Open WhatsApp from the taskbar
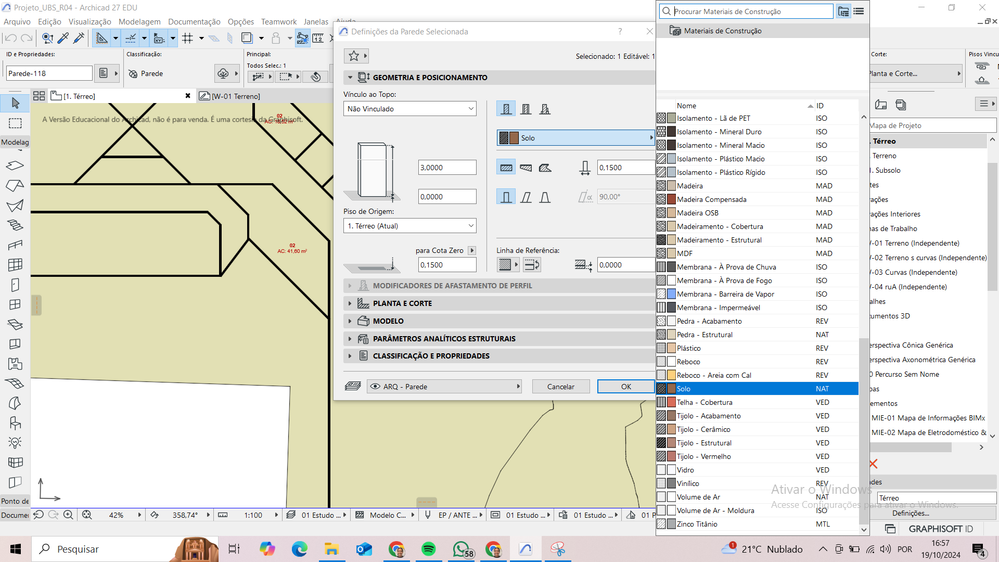Screen dimensions: 999x562 point(461,549)
